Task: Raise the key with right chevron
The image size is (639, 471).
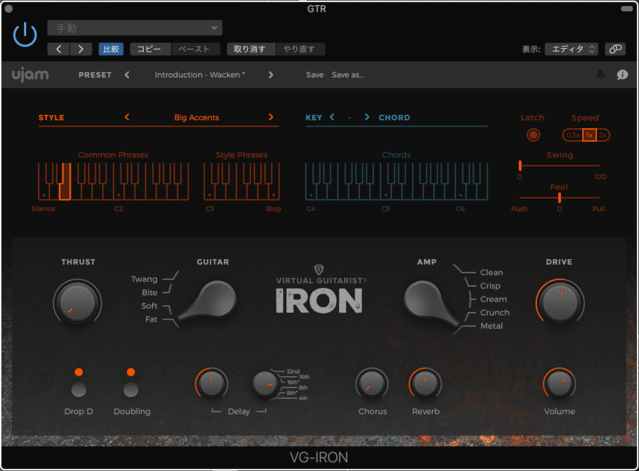Action: (367, 117)
